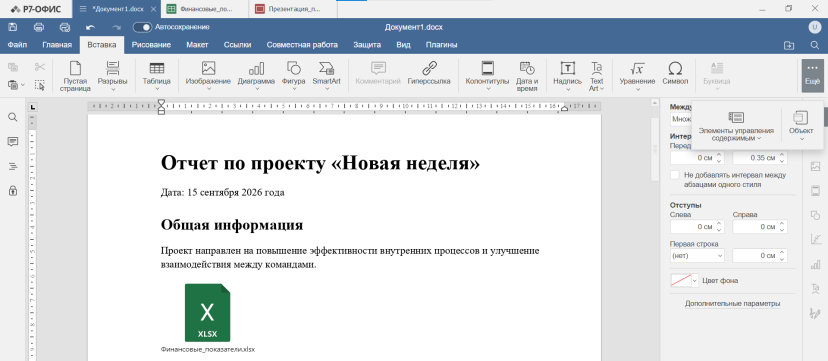Open the Text Art dropdown
Image resolution: width=828 pixels, height=361 pixels.
[x=597, y=77]
